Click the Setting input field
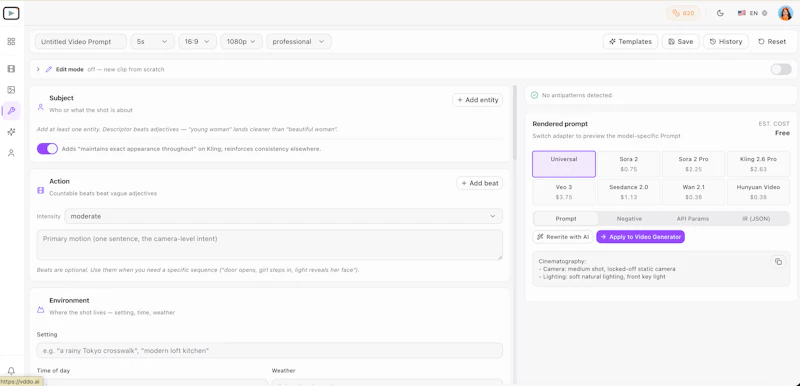The height and width of the screenshot is (386, 800). pyautogui.click(x=269, y=350)
